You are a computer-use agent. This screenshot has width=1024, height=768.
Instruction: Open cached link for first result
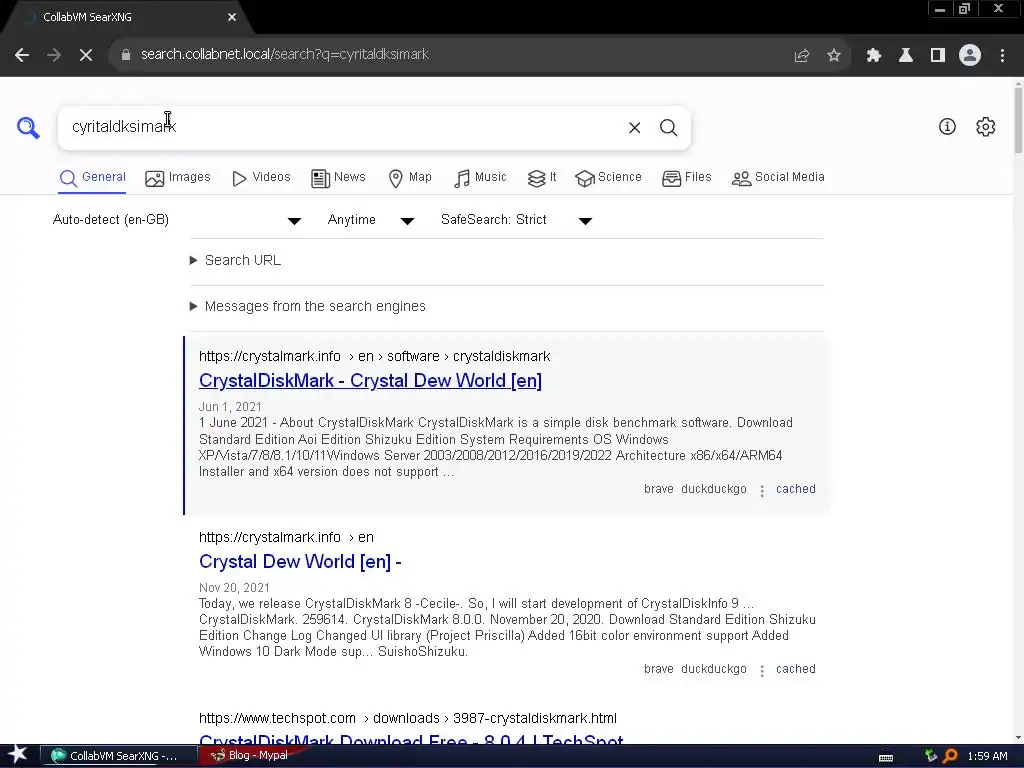click(x=795, y=489)
